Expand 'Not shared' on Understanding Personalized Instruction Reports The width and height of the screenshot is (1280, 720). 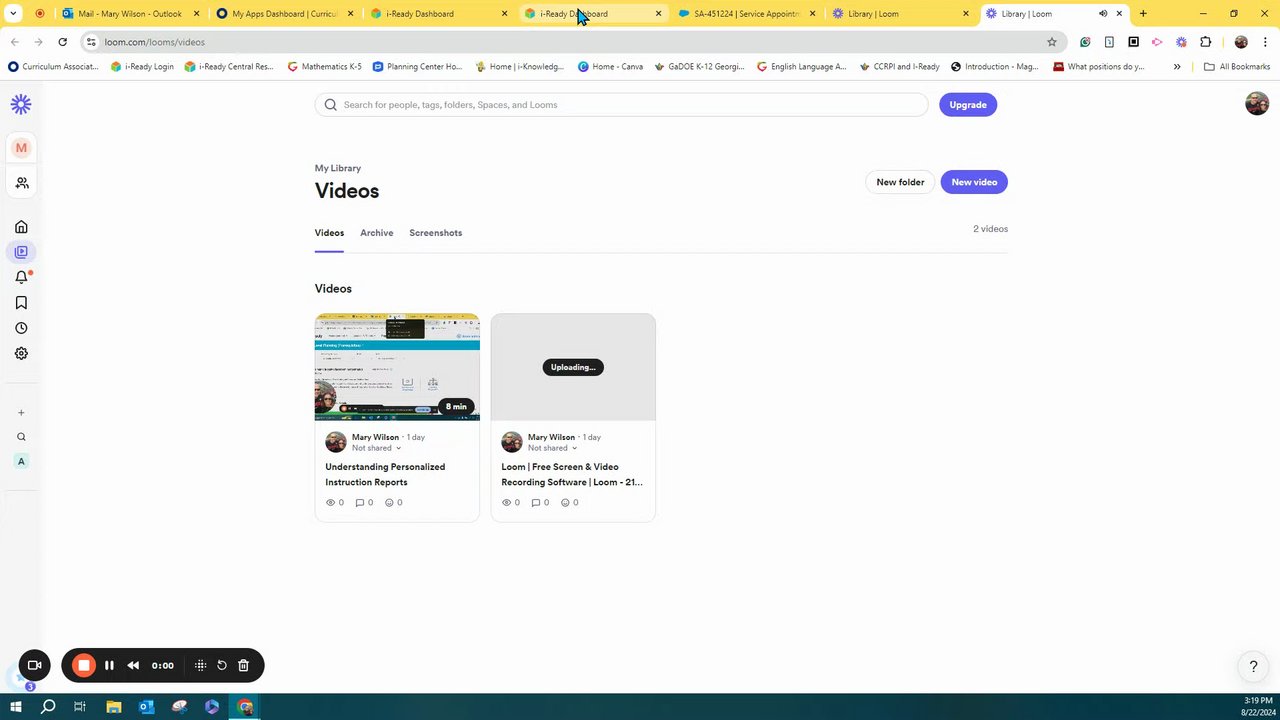(x=376, y=448)
